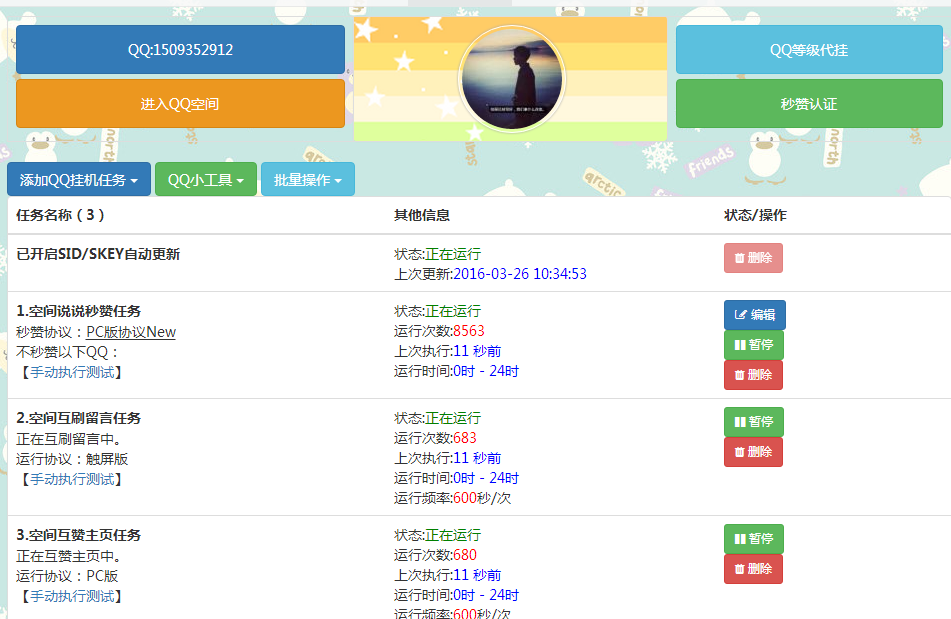Click 手动执行测试 under 空间互赞主页任务

[x=72, y=597]
